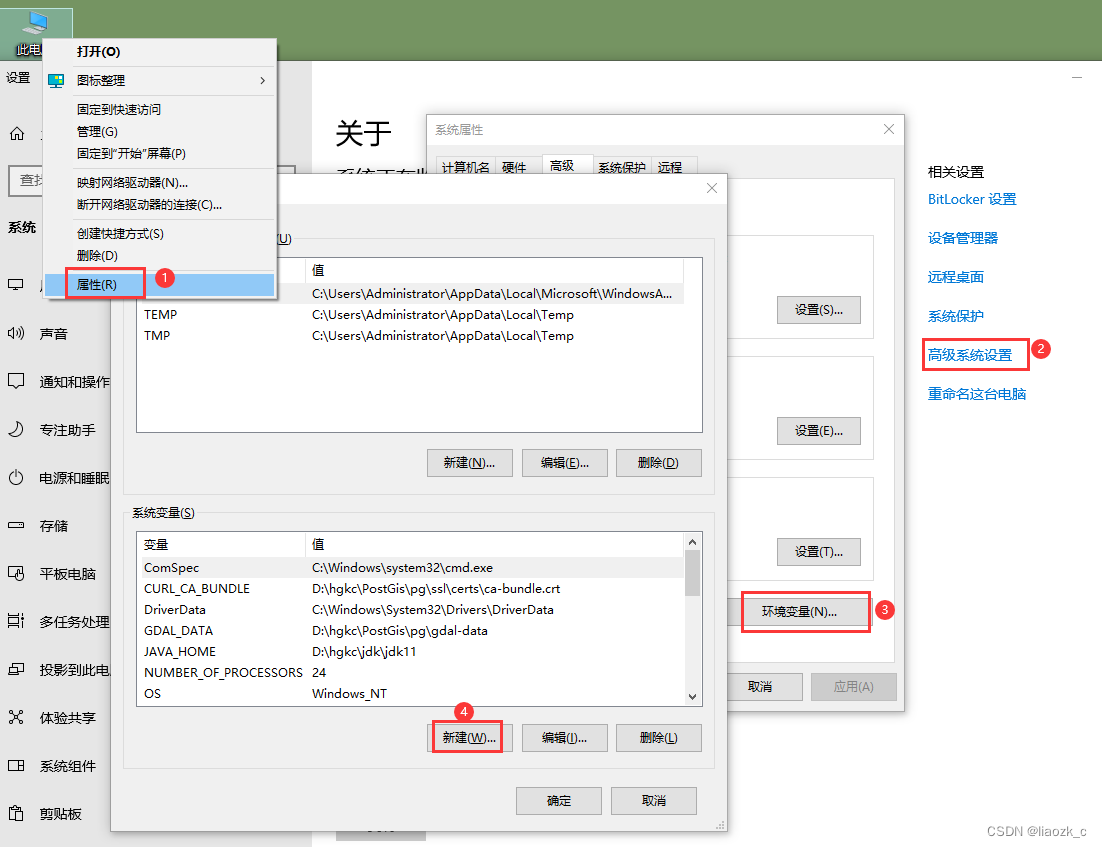Screen dimensions: 1102x847
Task: Click 确定 in Environment Variables dialog
Action: tap(559, 801)
